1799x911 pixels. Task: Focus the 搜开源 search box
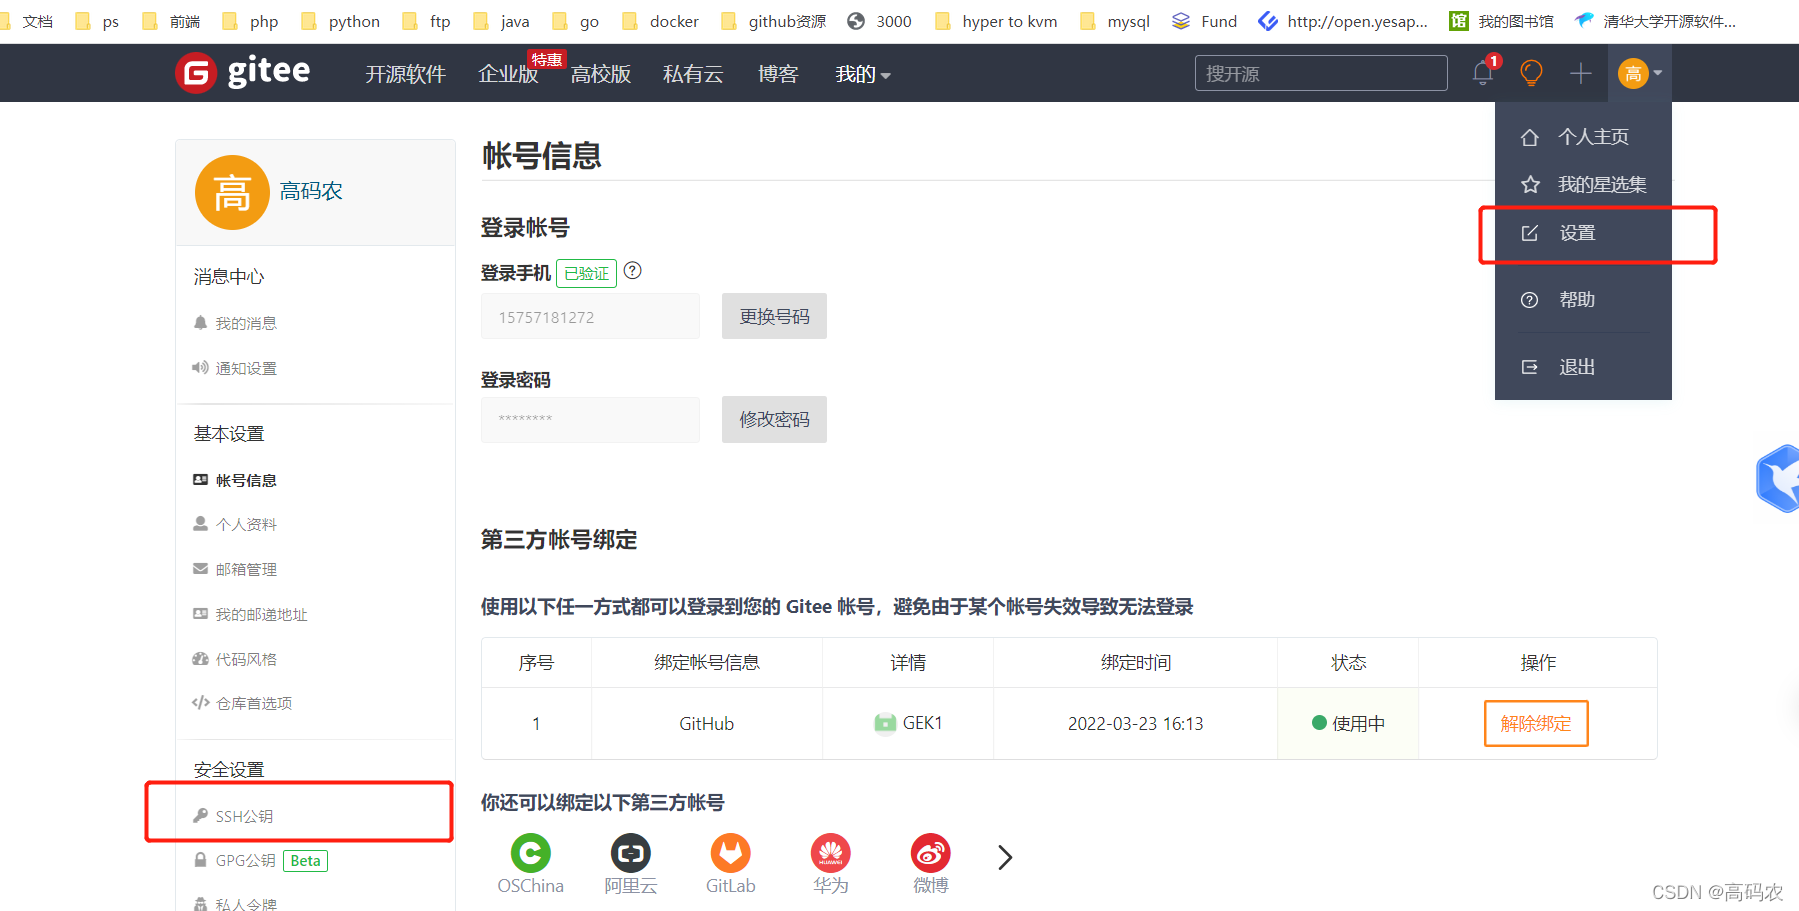click(1321, 73)
